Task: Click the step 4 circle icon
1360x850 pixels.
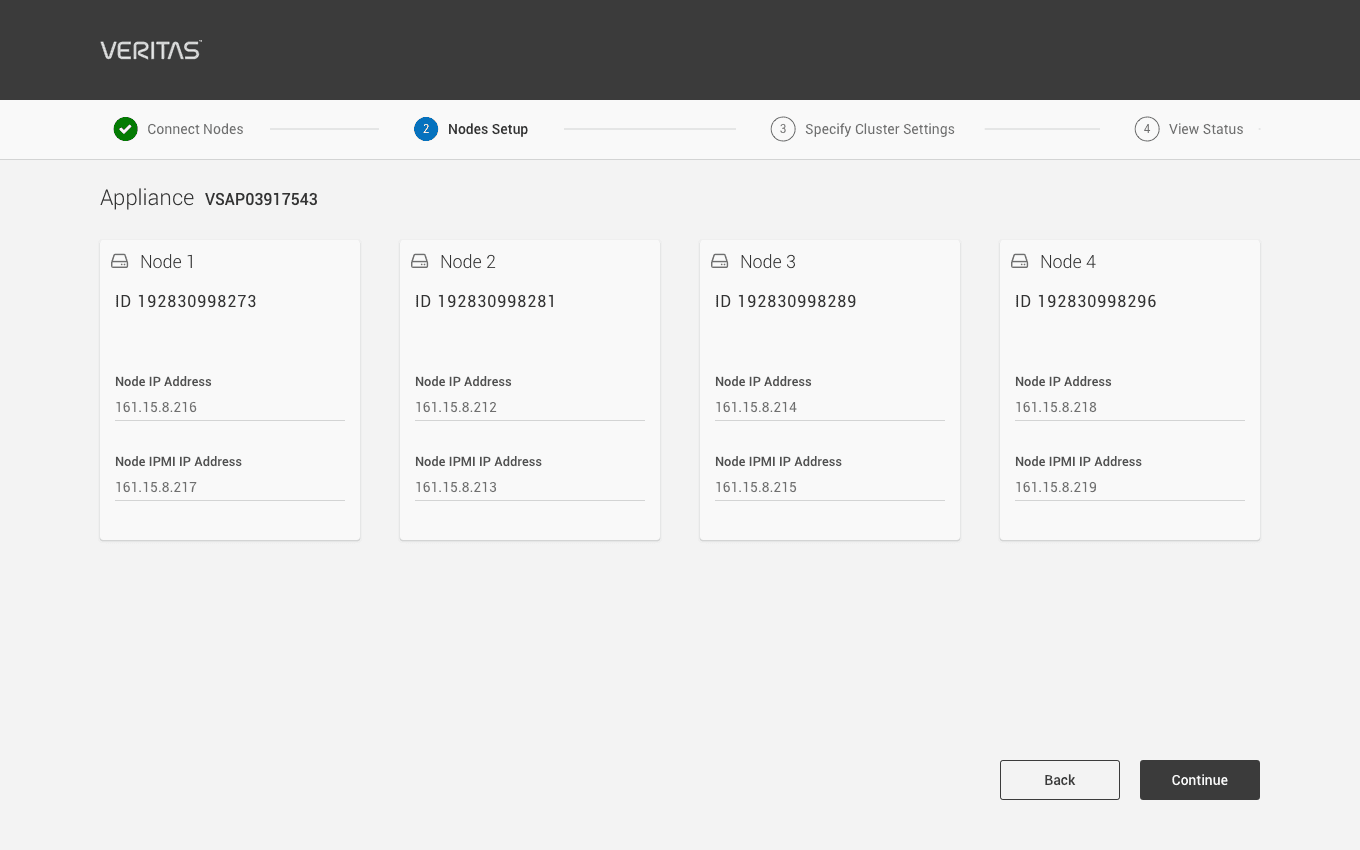Action: (1147, 129)
